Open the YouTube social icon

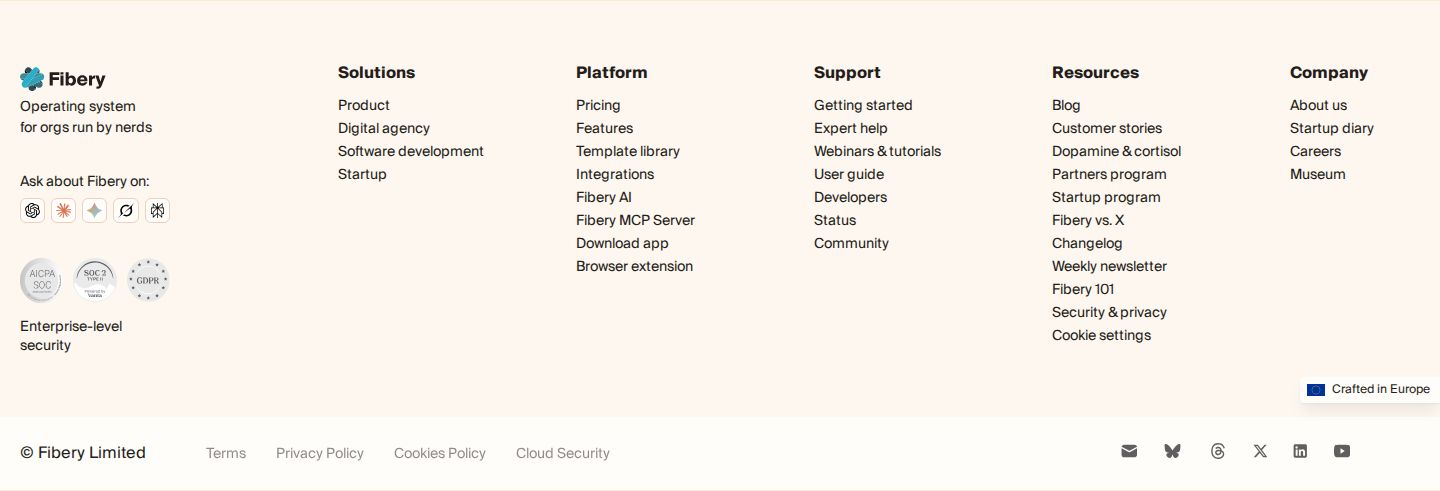1342,451
